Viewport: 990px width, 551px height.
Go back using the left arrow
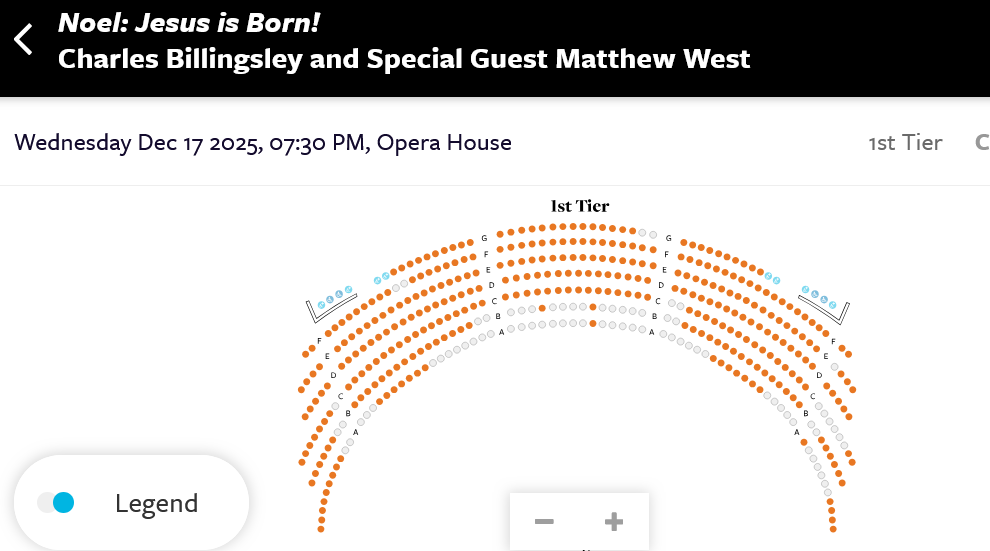(24, 40)
